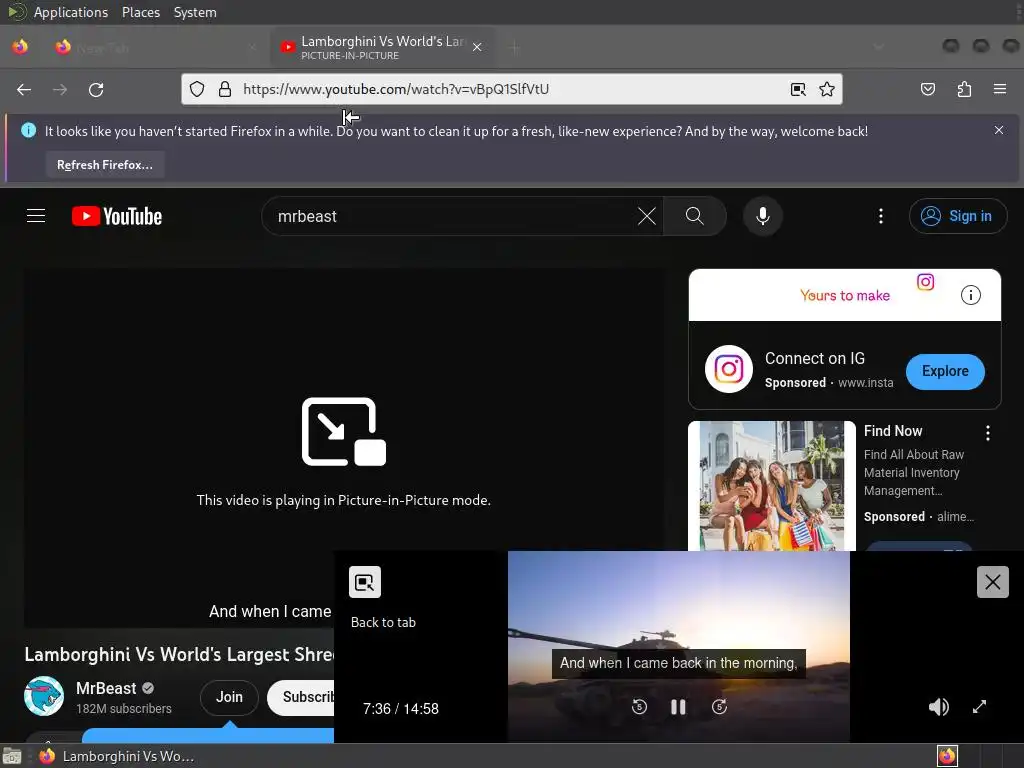Open Find Now sponsored thumbnail
The width and height of the screenshot is (1024, 768).
click(772, 486)
